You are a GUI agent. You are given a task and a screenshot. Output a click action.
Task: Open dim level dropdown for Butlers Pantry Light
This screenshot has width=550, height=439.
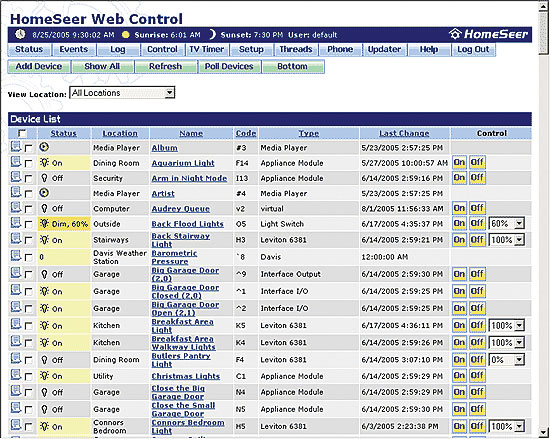(x=507, y=360)
